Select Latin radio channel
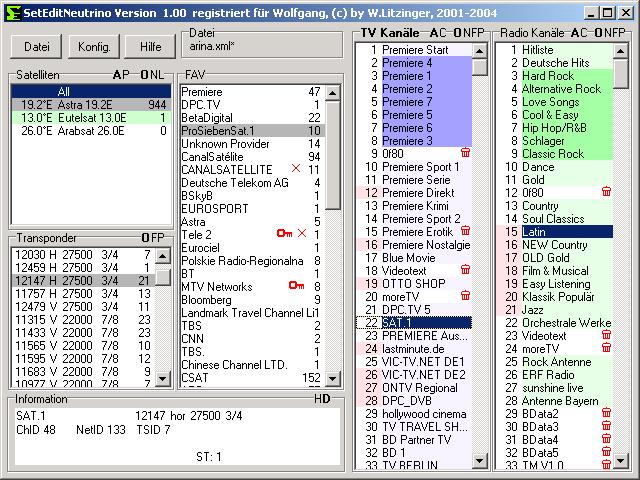The height and width of the screenshot is (480, 640). tap(555, 231)
